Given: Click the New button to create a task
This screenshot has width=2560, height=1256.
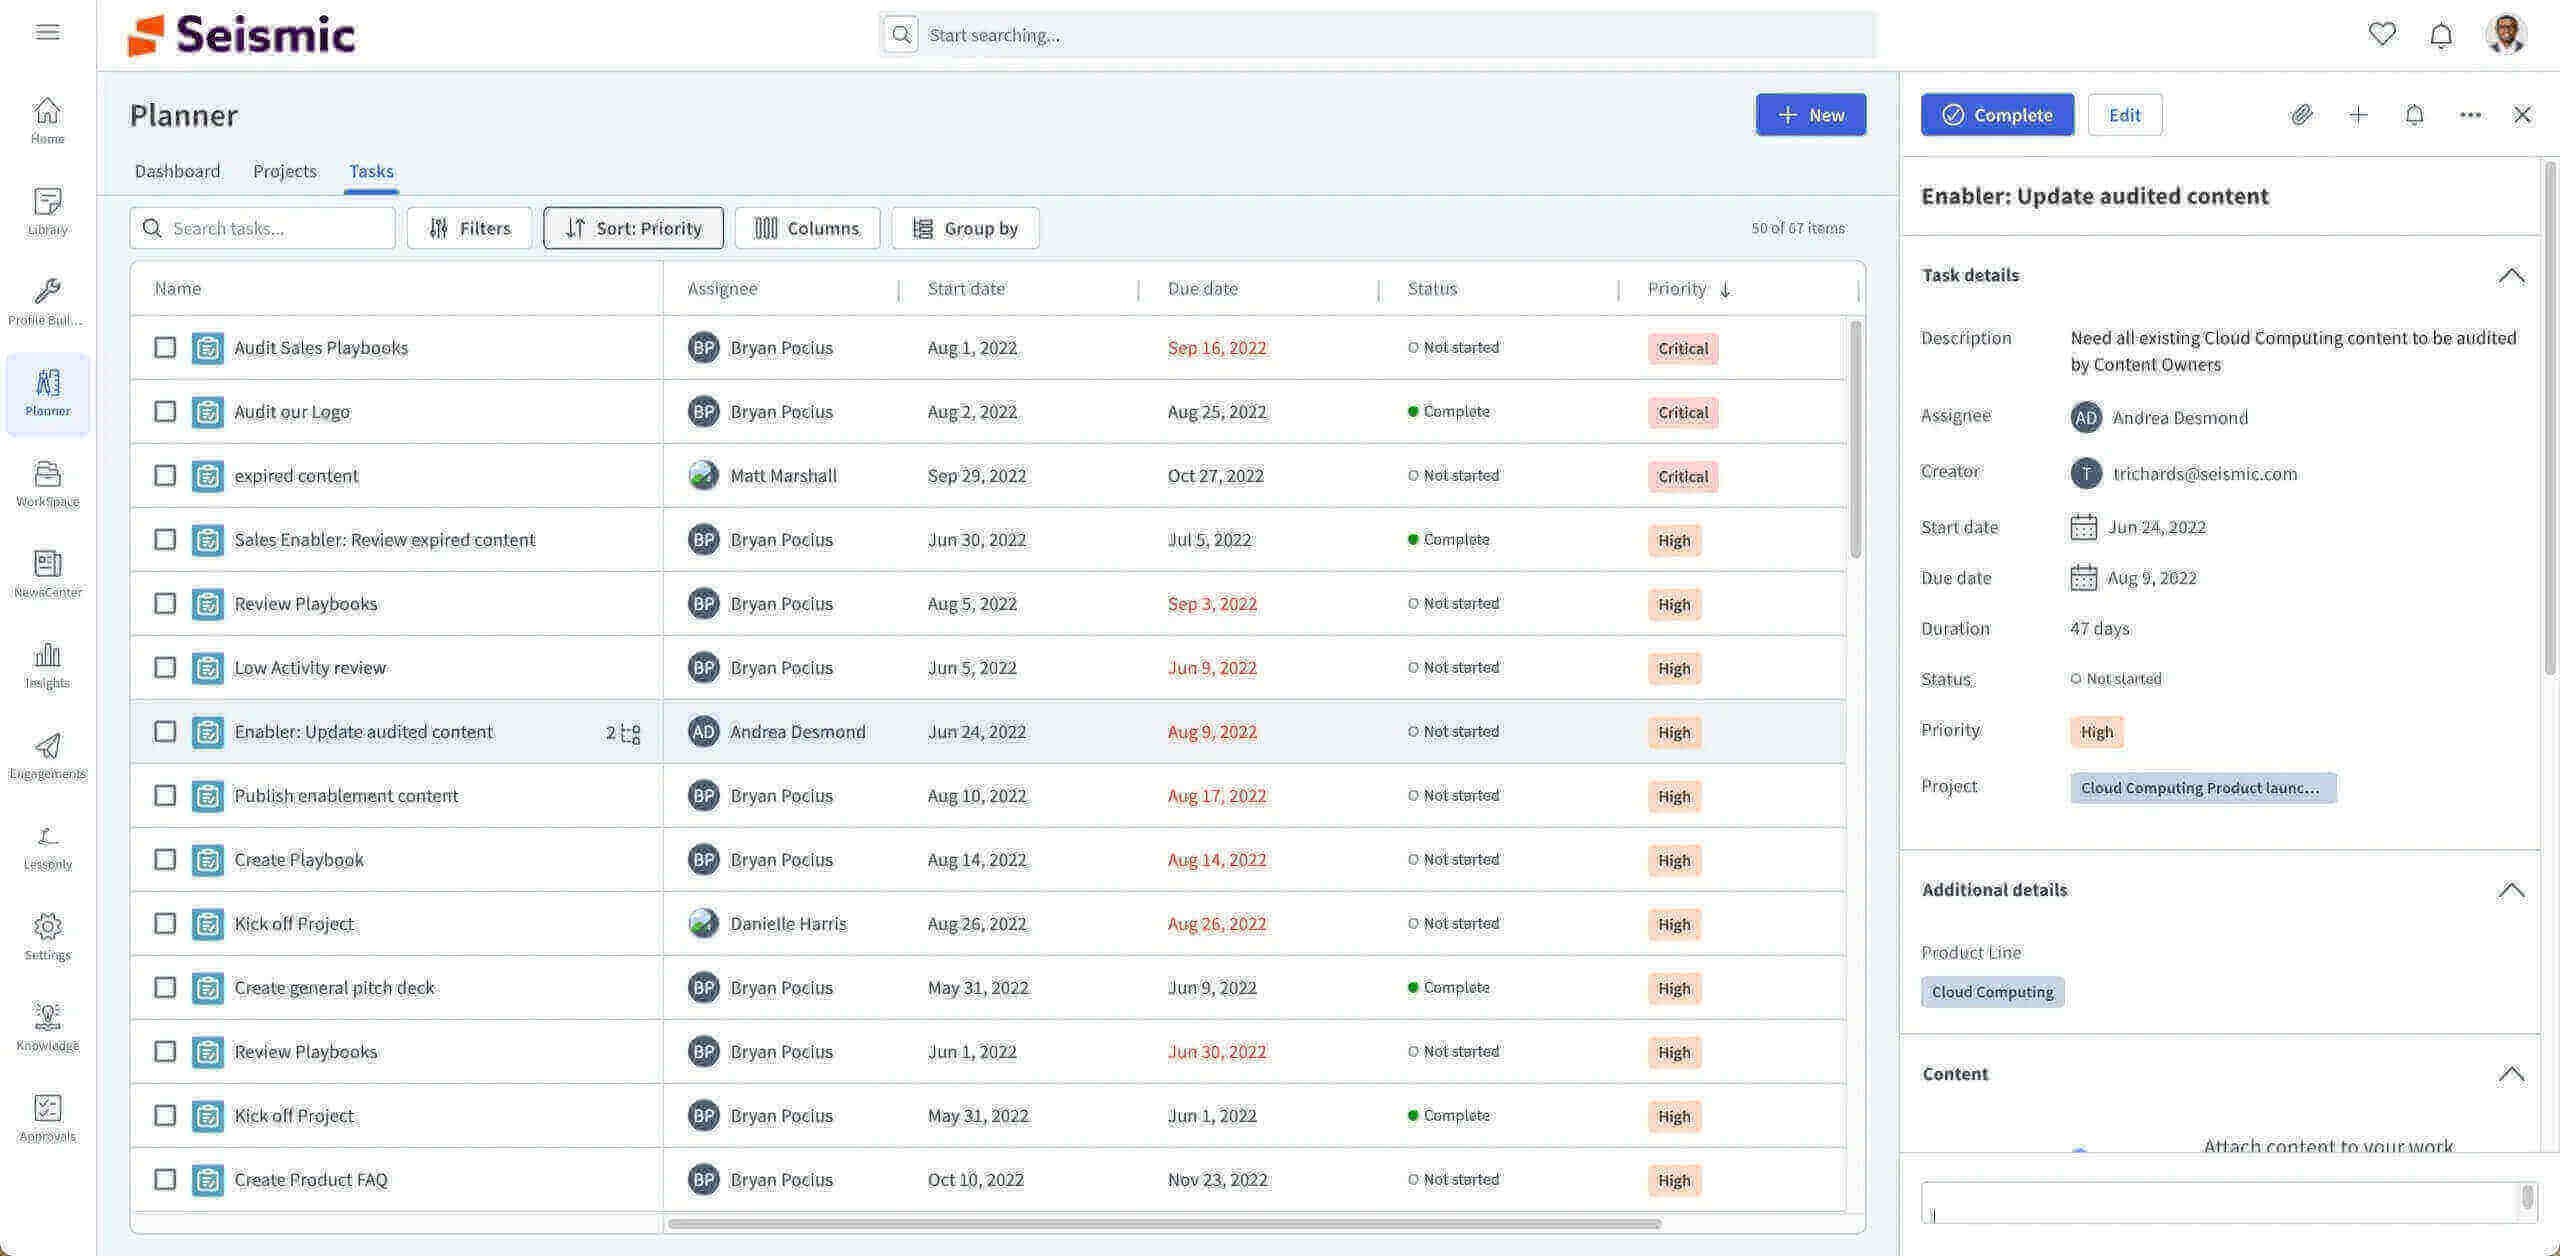Looking at the screenshot, I should [x=1810, y=114].
